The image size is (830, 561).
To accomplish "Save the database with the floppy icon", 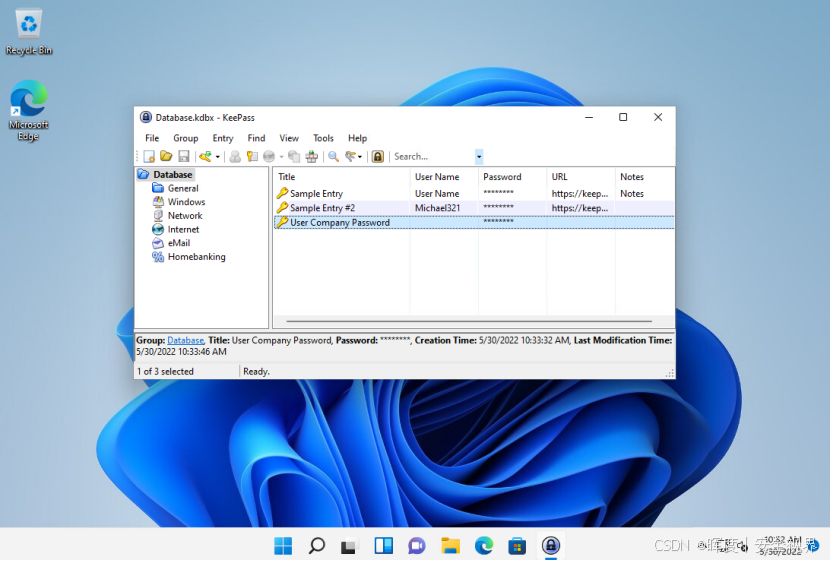I will click(184, 156).
